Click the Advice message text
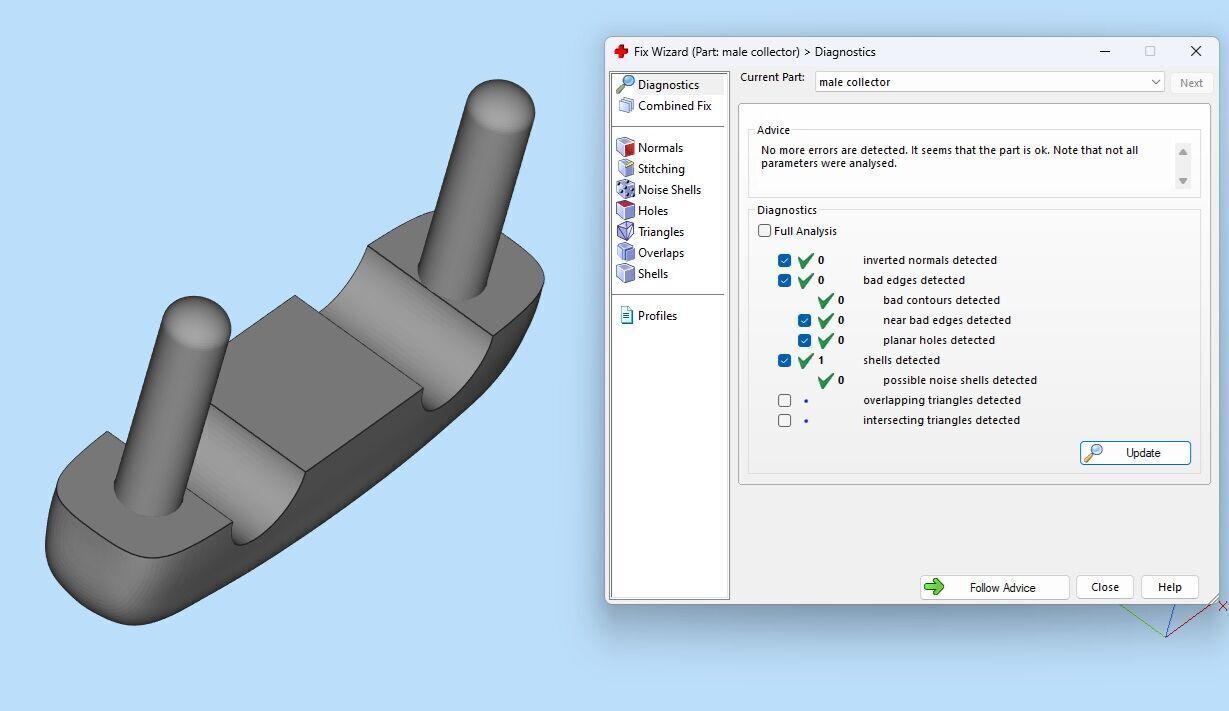Image resolution: width=1229 pixels, height=711 pixels. (x=949, y=157)
